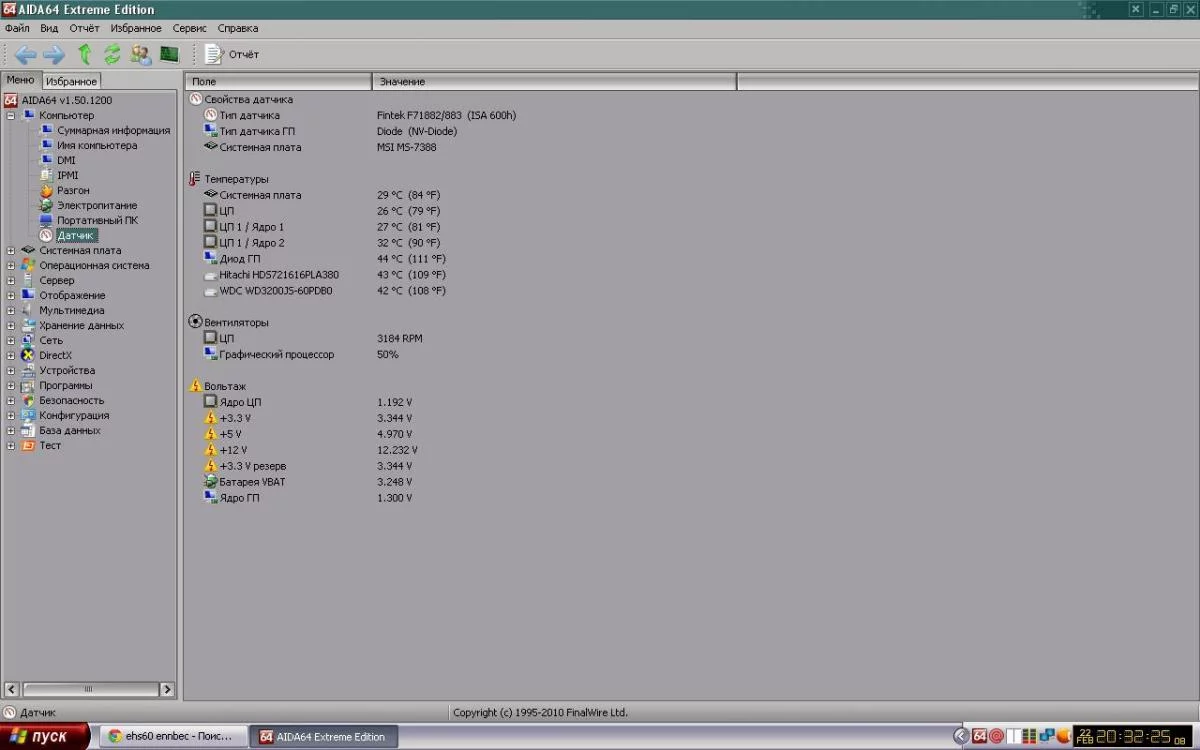Select Суммарная информация in the tree

(x=113, y=130)
